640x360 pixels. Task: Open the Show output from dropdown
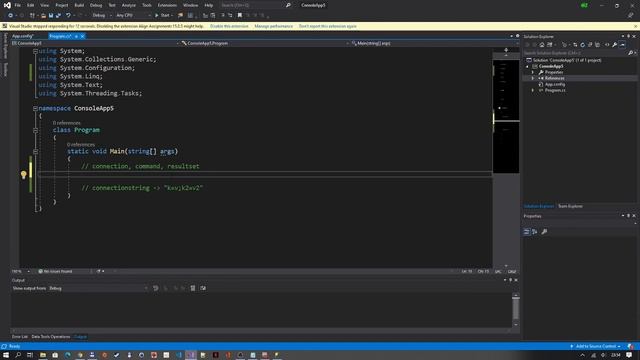click(98, 288)
